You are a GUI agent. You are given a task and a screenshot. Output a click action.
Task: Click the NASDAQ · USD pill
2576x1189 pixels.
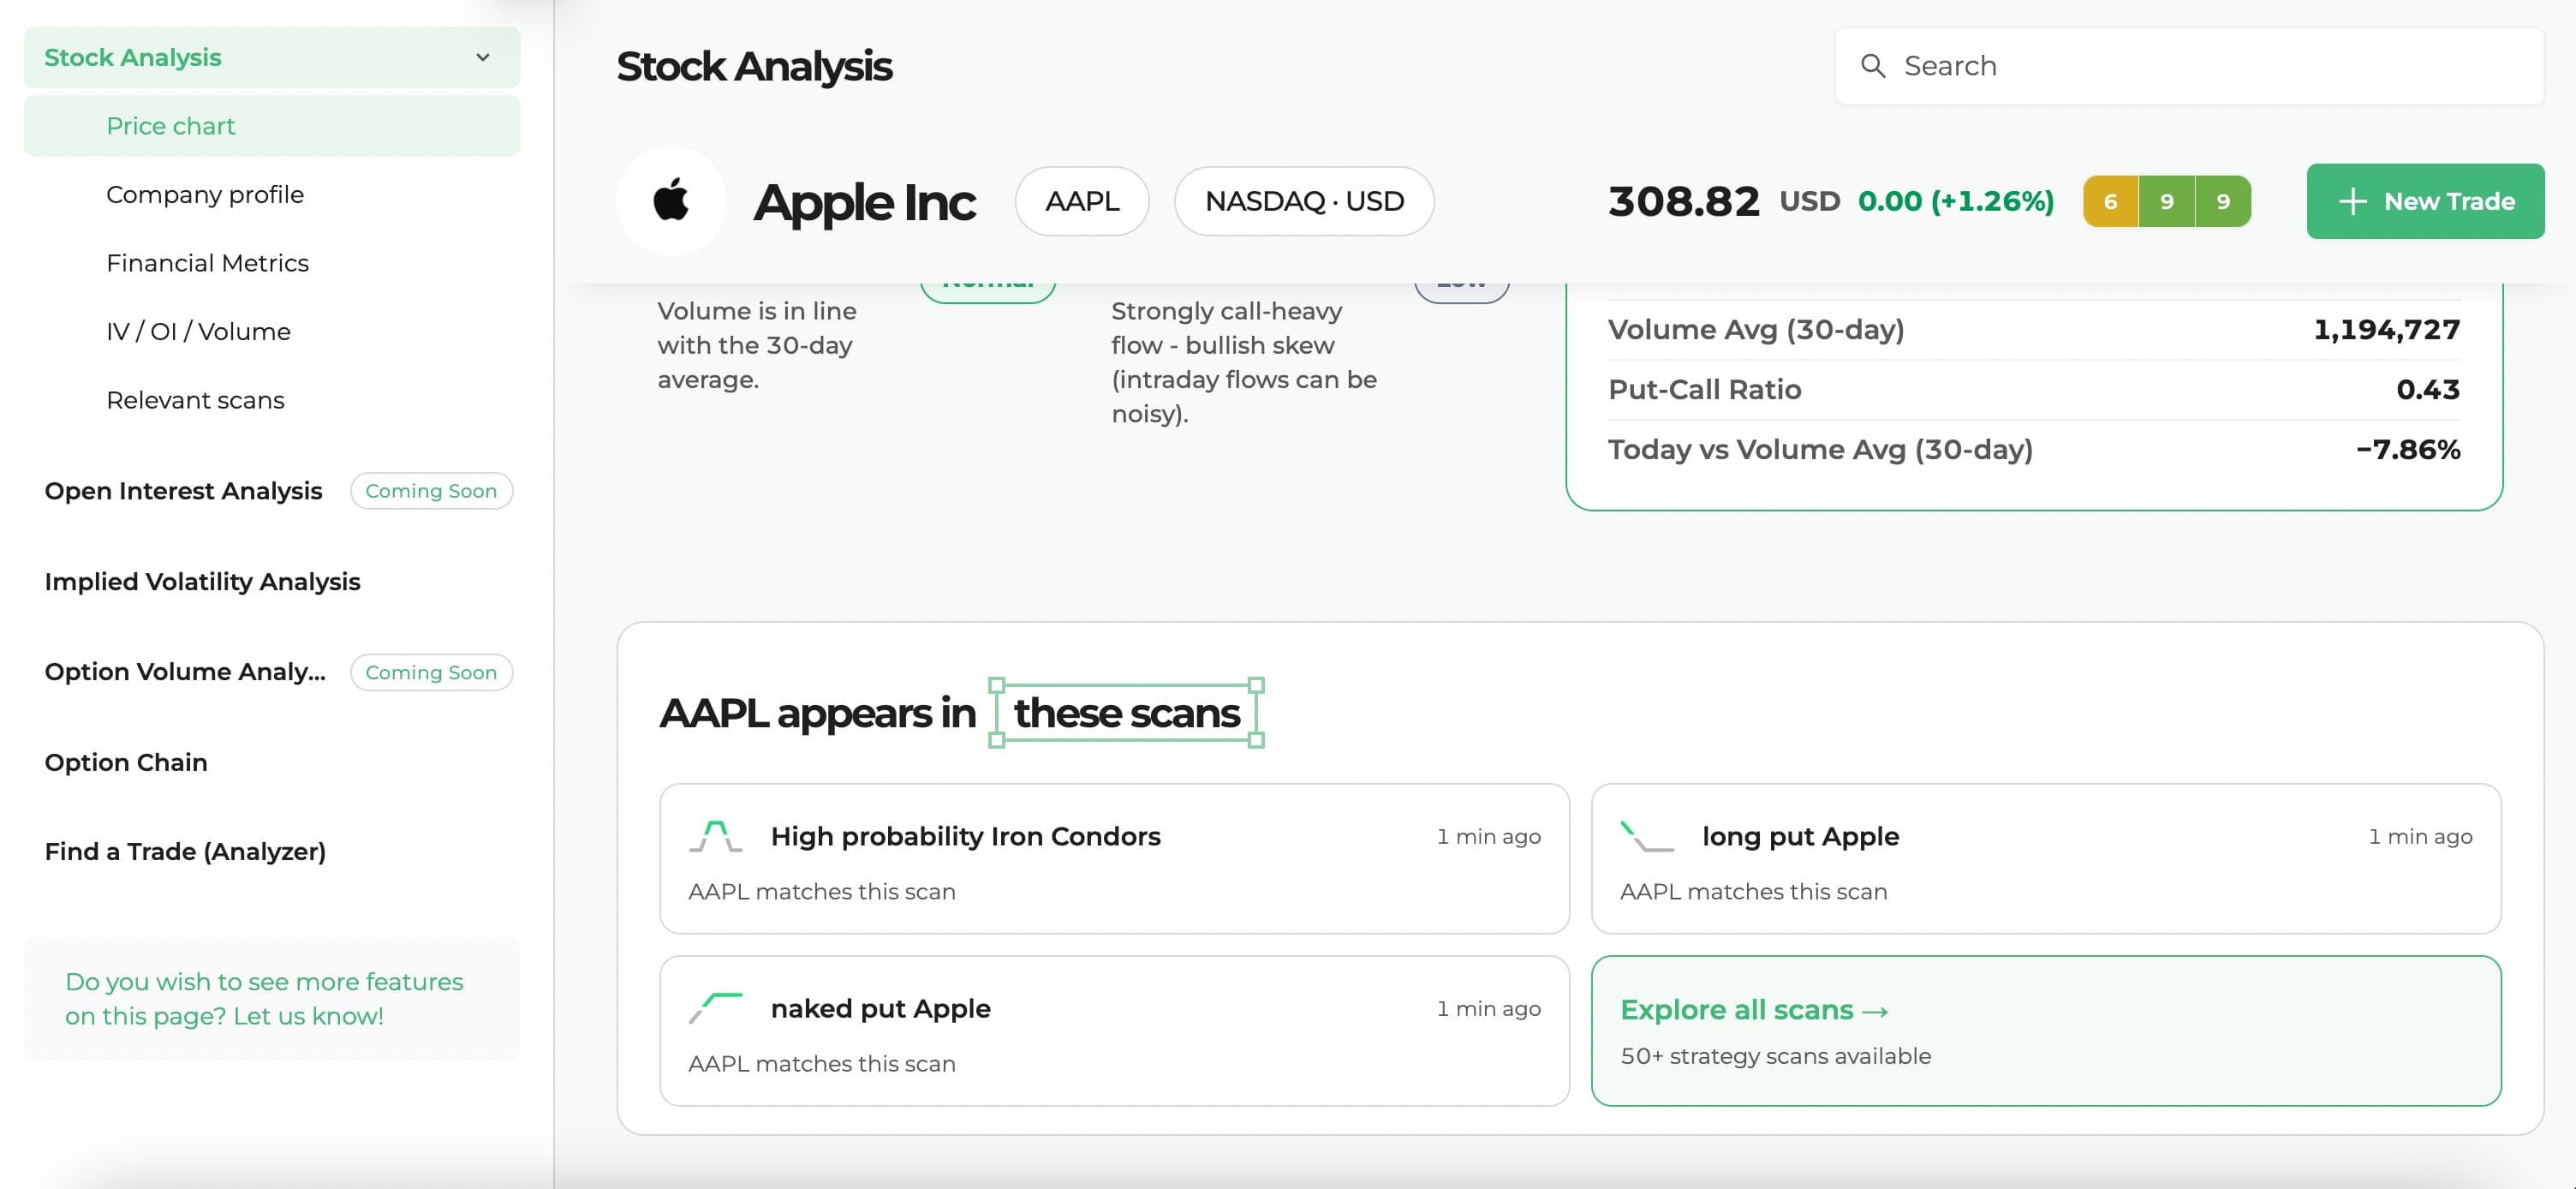[x=1304, y=201]
